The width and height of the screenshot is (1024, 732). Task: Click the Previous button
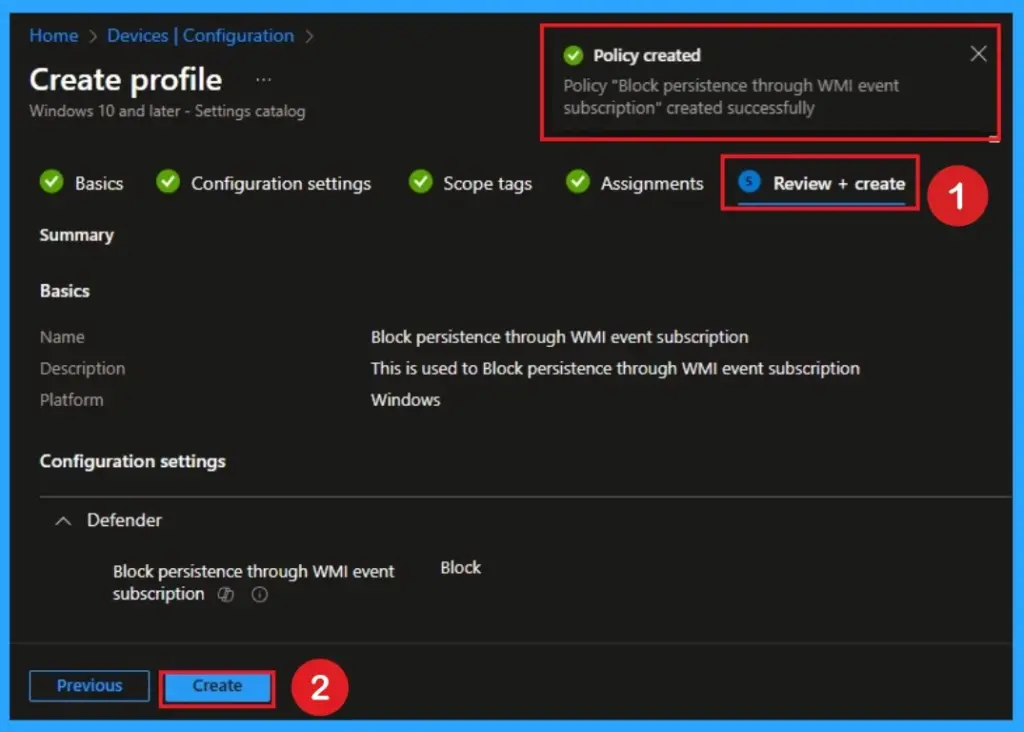click(88, 686)
